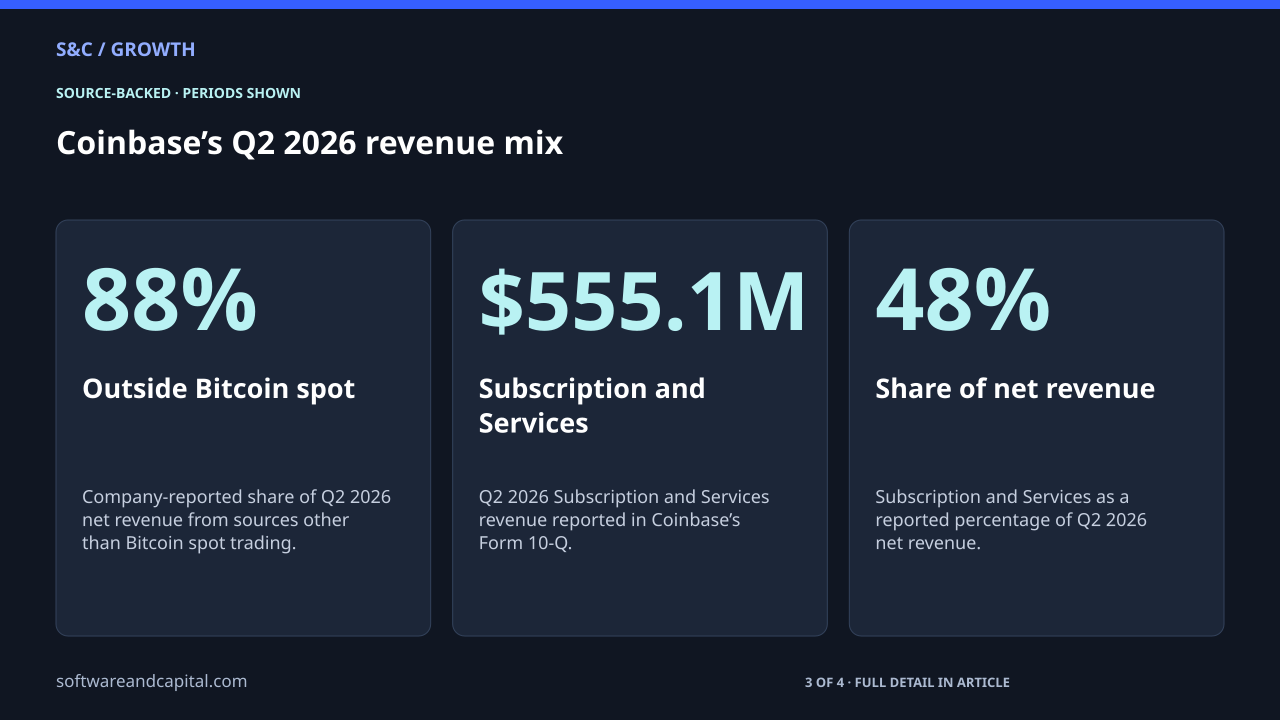Image resolution: width=1280 pixels, height=720 pixels.
Task: Open the softwareandcapital.com footer link
Action: 151,681
